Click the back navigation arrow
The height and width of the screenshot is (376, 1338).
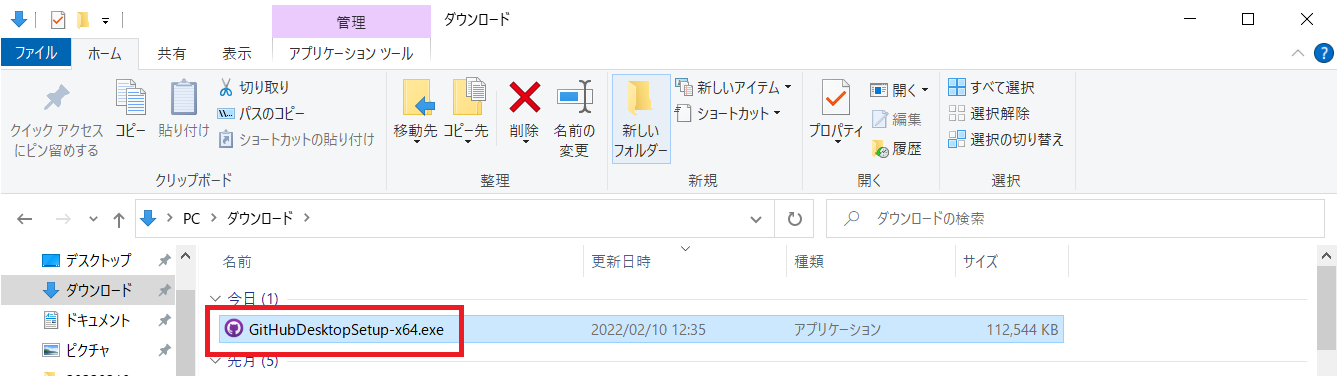coord(26,218)
